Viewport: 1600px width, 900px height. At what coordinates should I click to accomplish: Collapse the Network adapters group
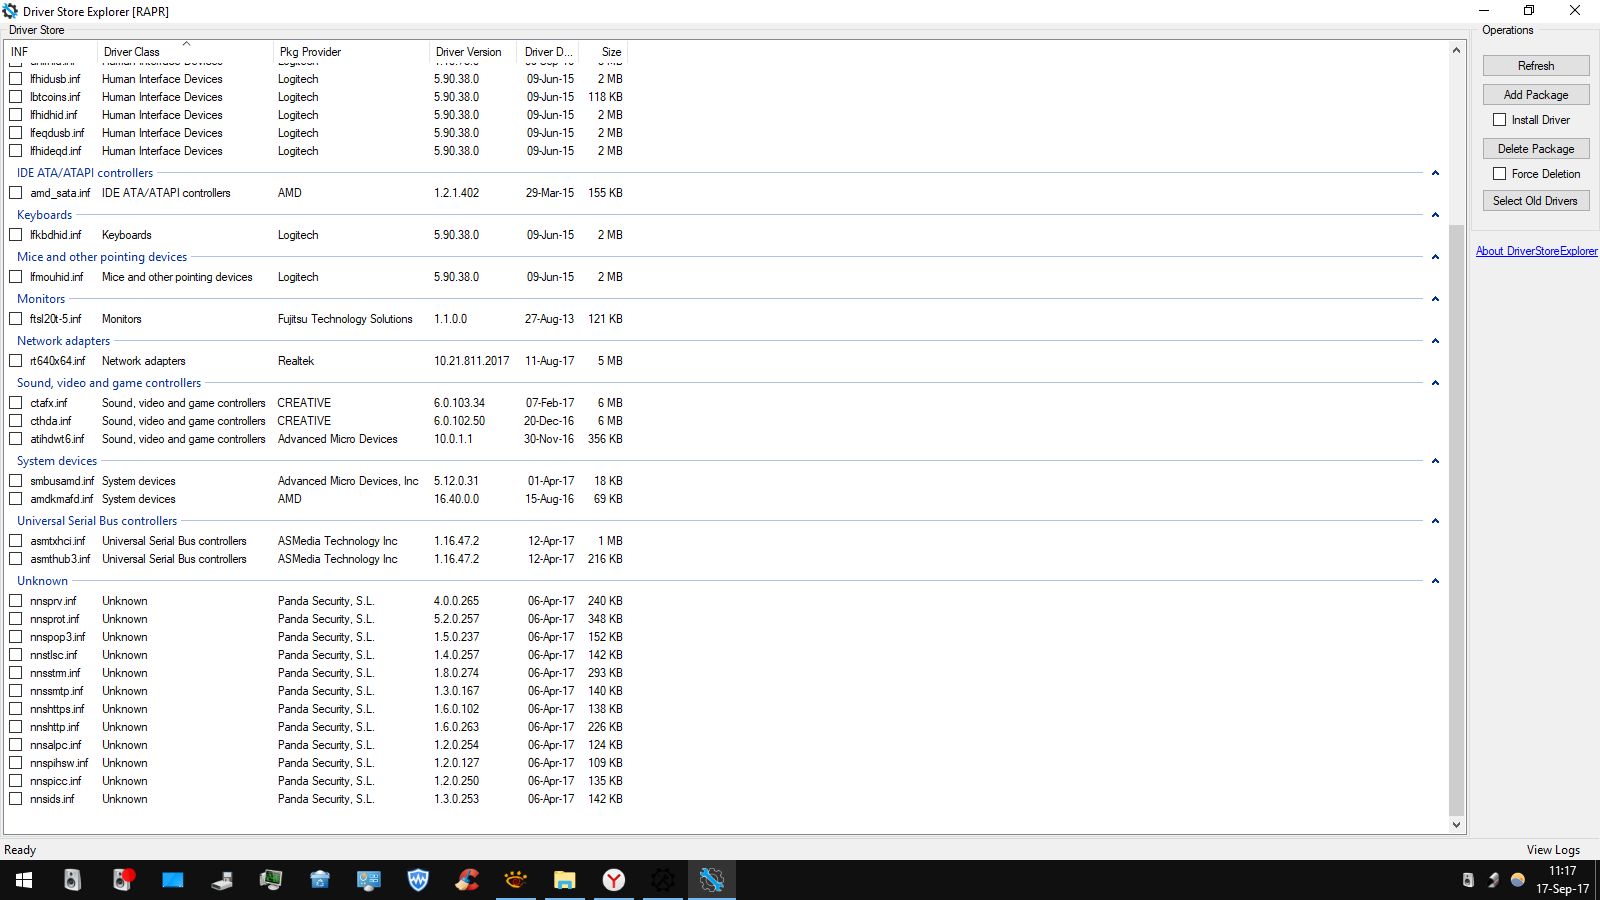(x=1435, y=341)
